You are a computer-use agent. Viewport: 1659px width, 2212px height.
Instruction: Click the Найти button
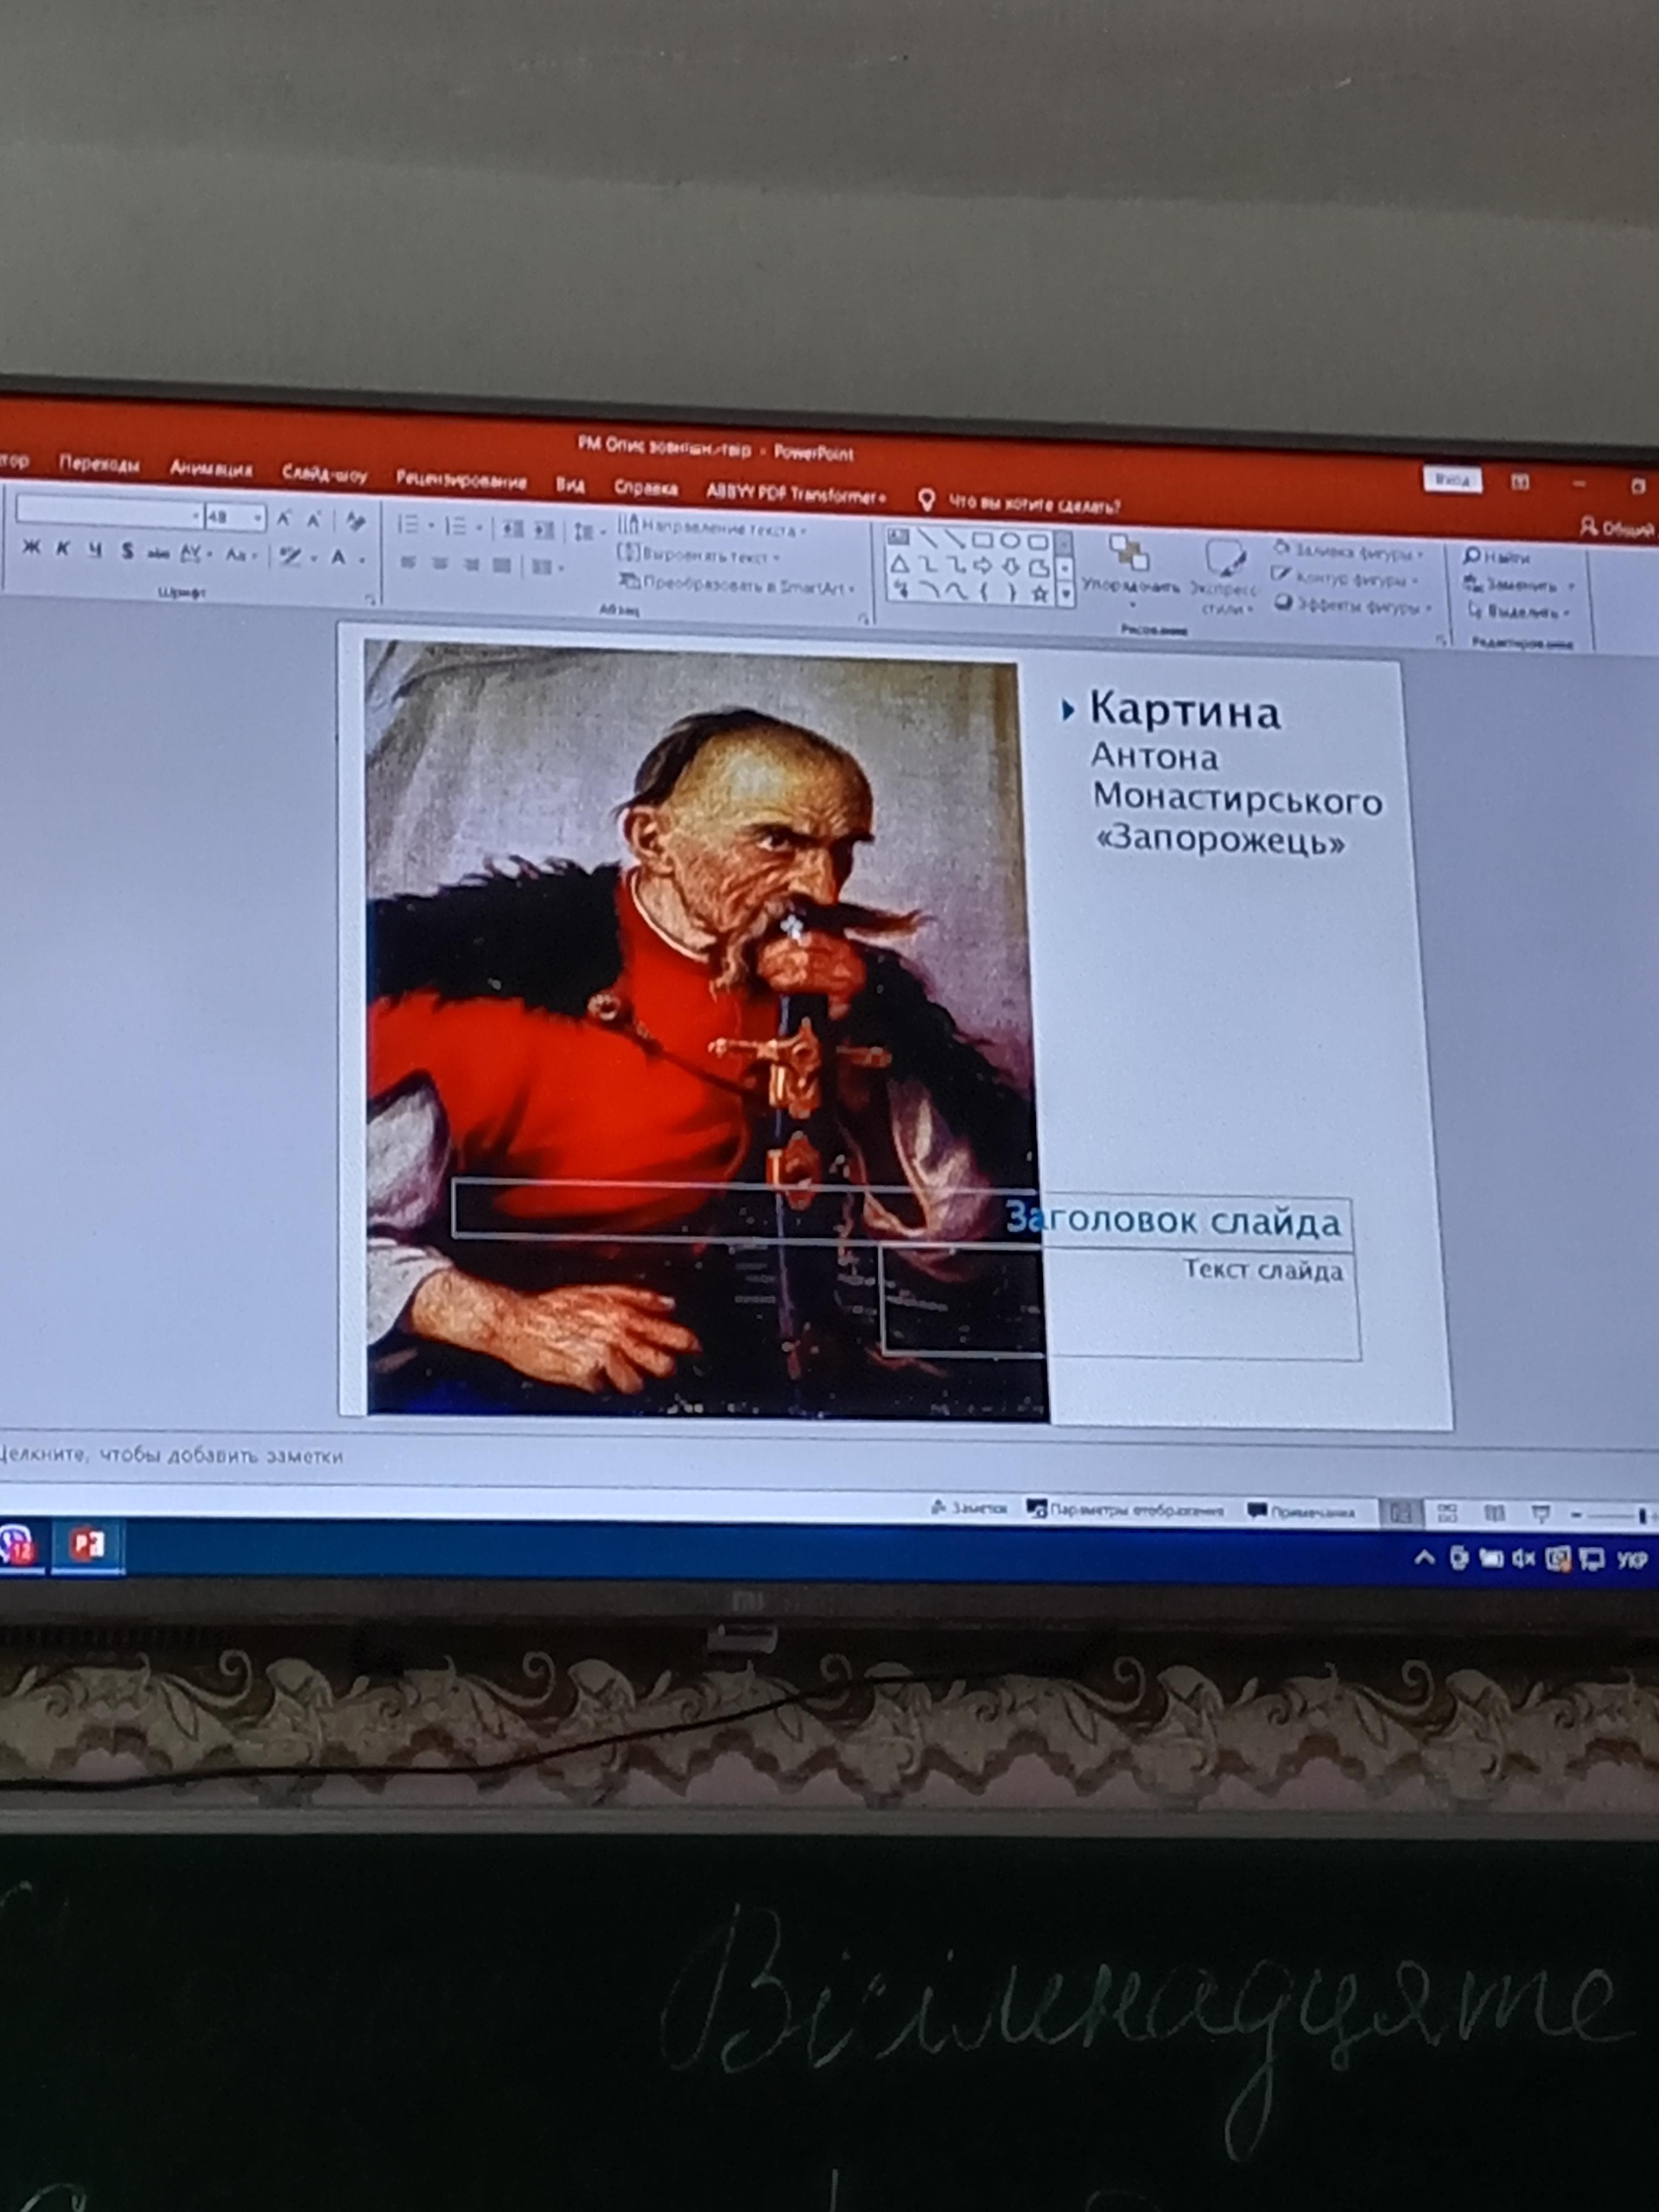click(x=1497, y=557)
